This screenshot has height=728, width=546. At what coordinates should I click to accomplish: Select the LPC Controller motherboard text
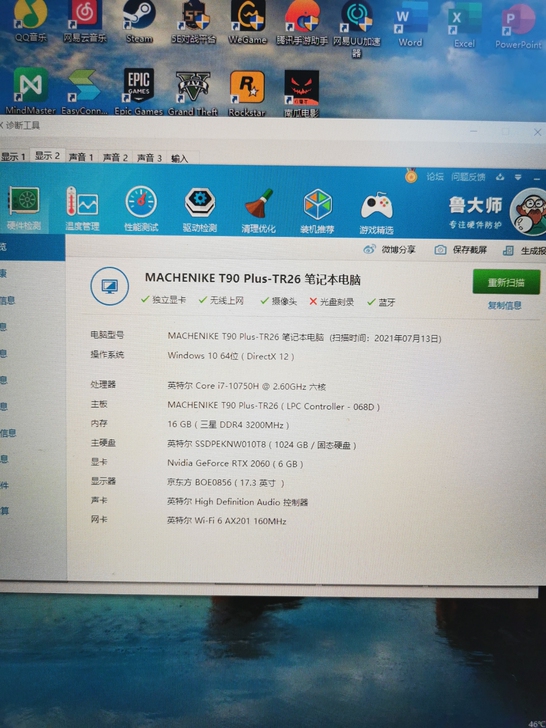click(x=273, y=406)
